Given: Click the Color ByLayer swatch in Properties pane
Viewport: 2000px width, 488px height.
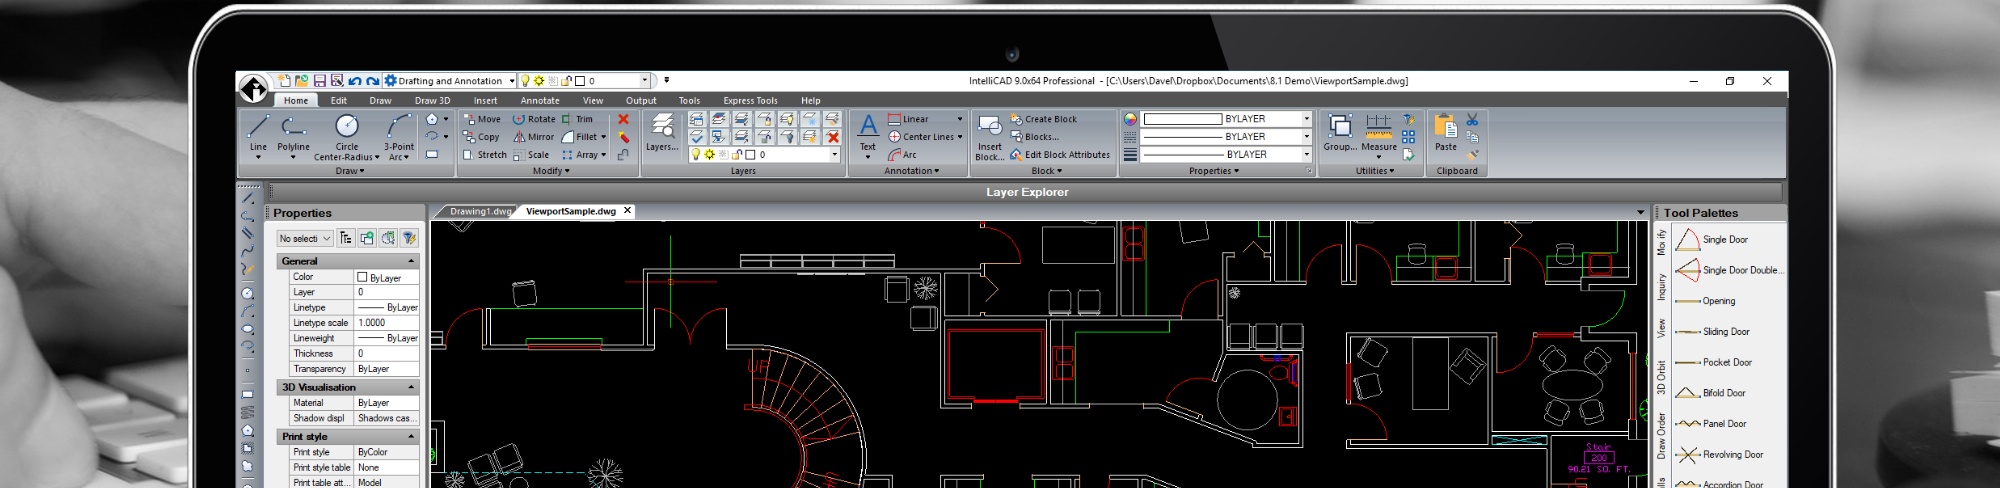Looking at the screenshot, I should [362, 277].
